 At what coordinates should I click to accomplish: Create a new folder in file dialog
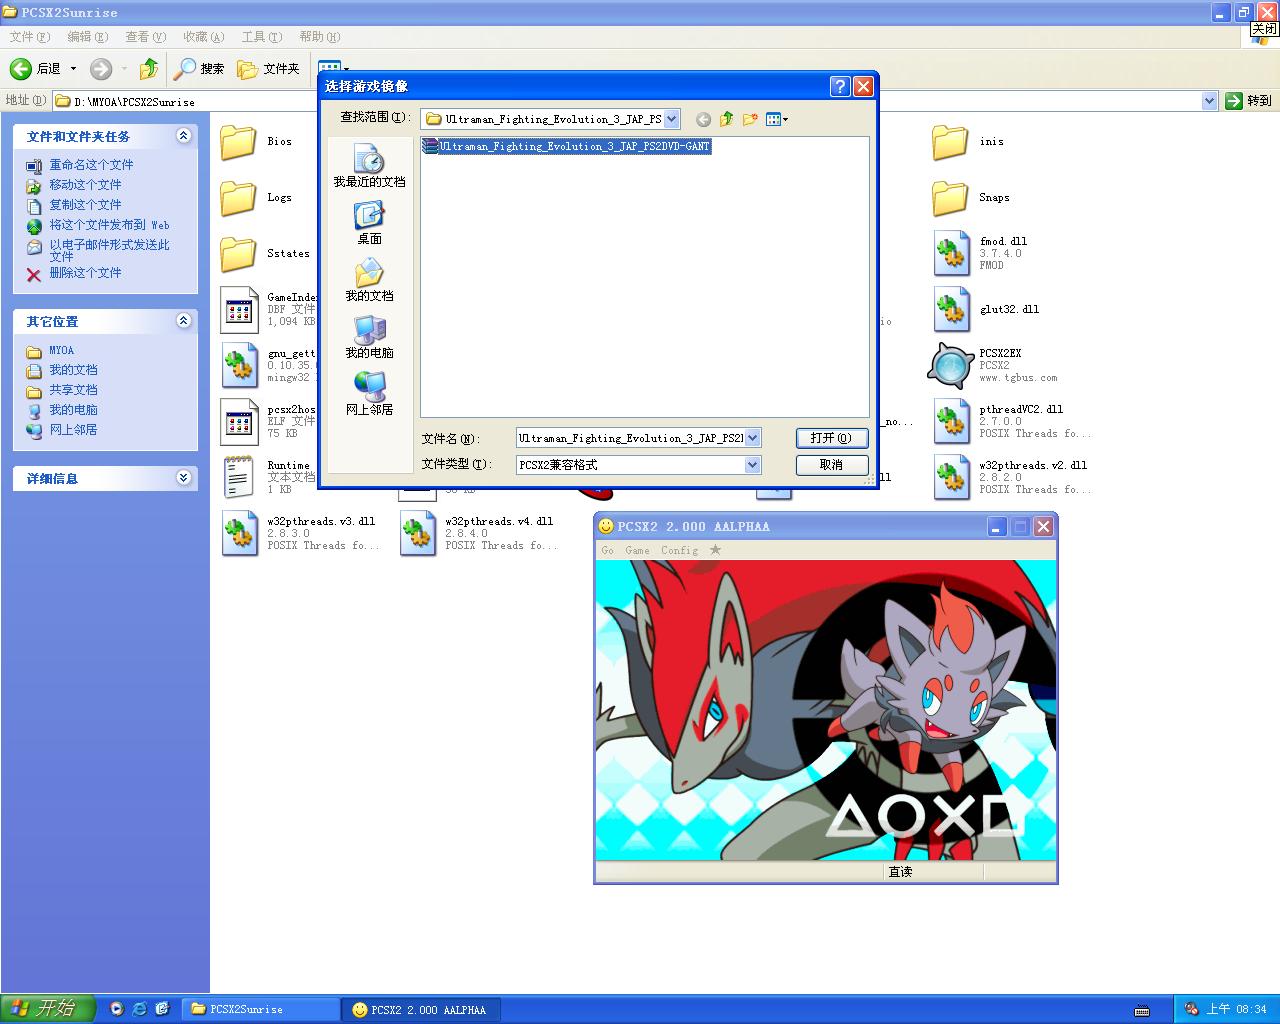pyautogui.click(x=750, y=119)
